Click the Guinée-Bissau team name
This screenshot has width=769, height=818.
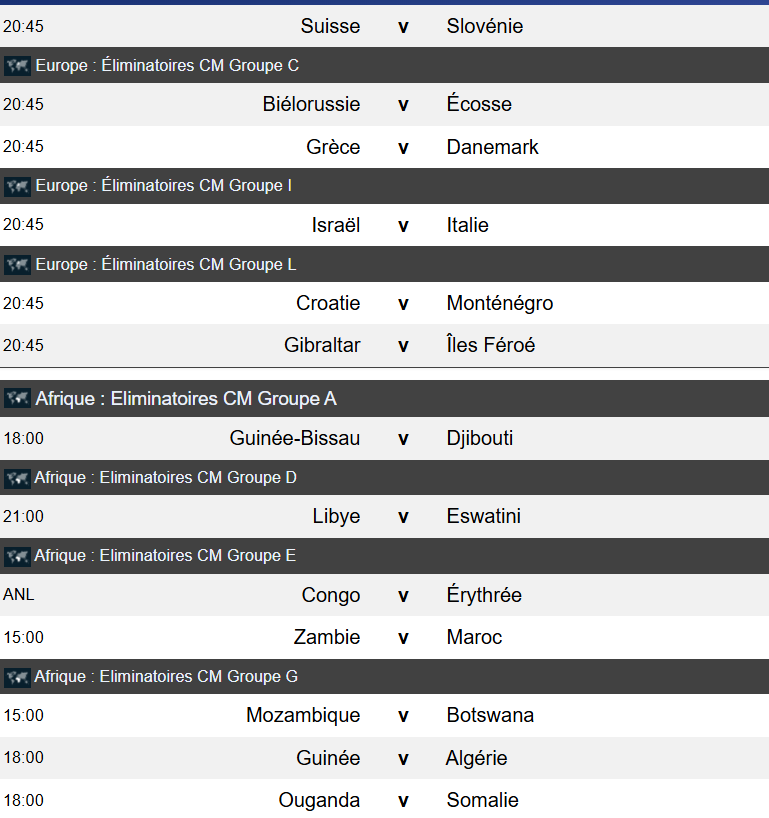point(294,438)
